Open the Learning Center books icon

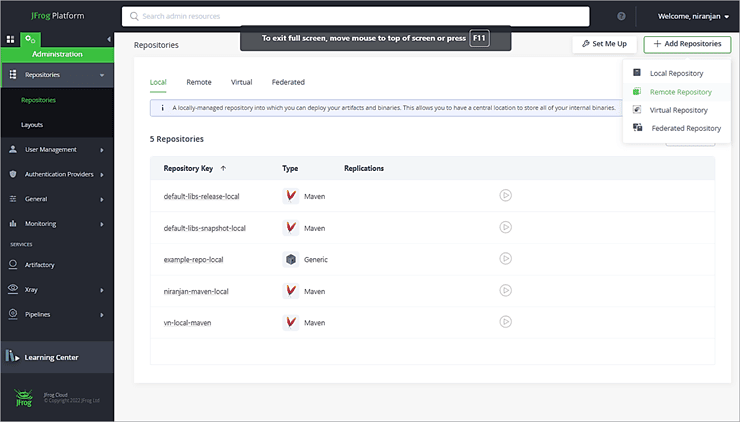click(12, 357)
